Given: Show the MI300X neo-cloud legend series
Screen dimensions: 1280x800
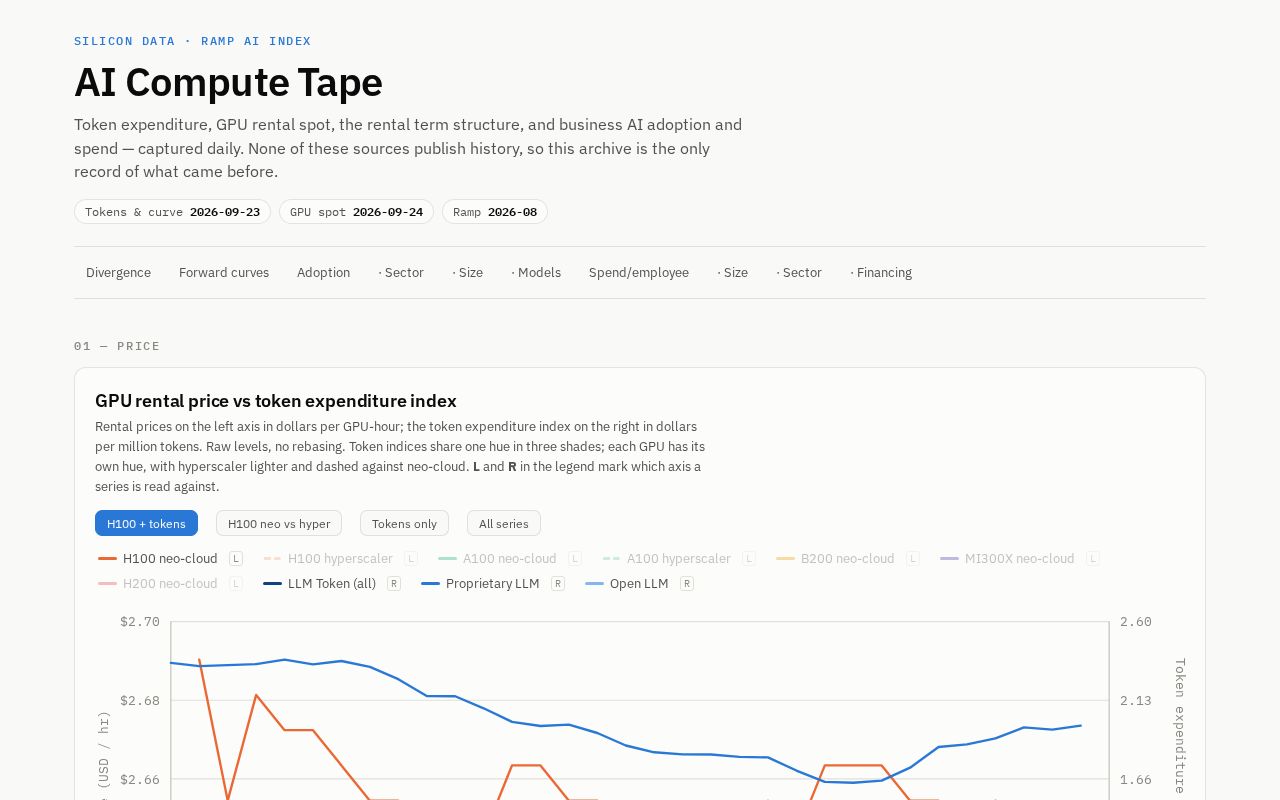Looking at the screenshot, I should pyautogui.click(x=1019, y=559).
